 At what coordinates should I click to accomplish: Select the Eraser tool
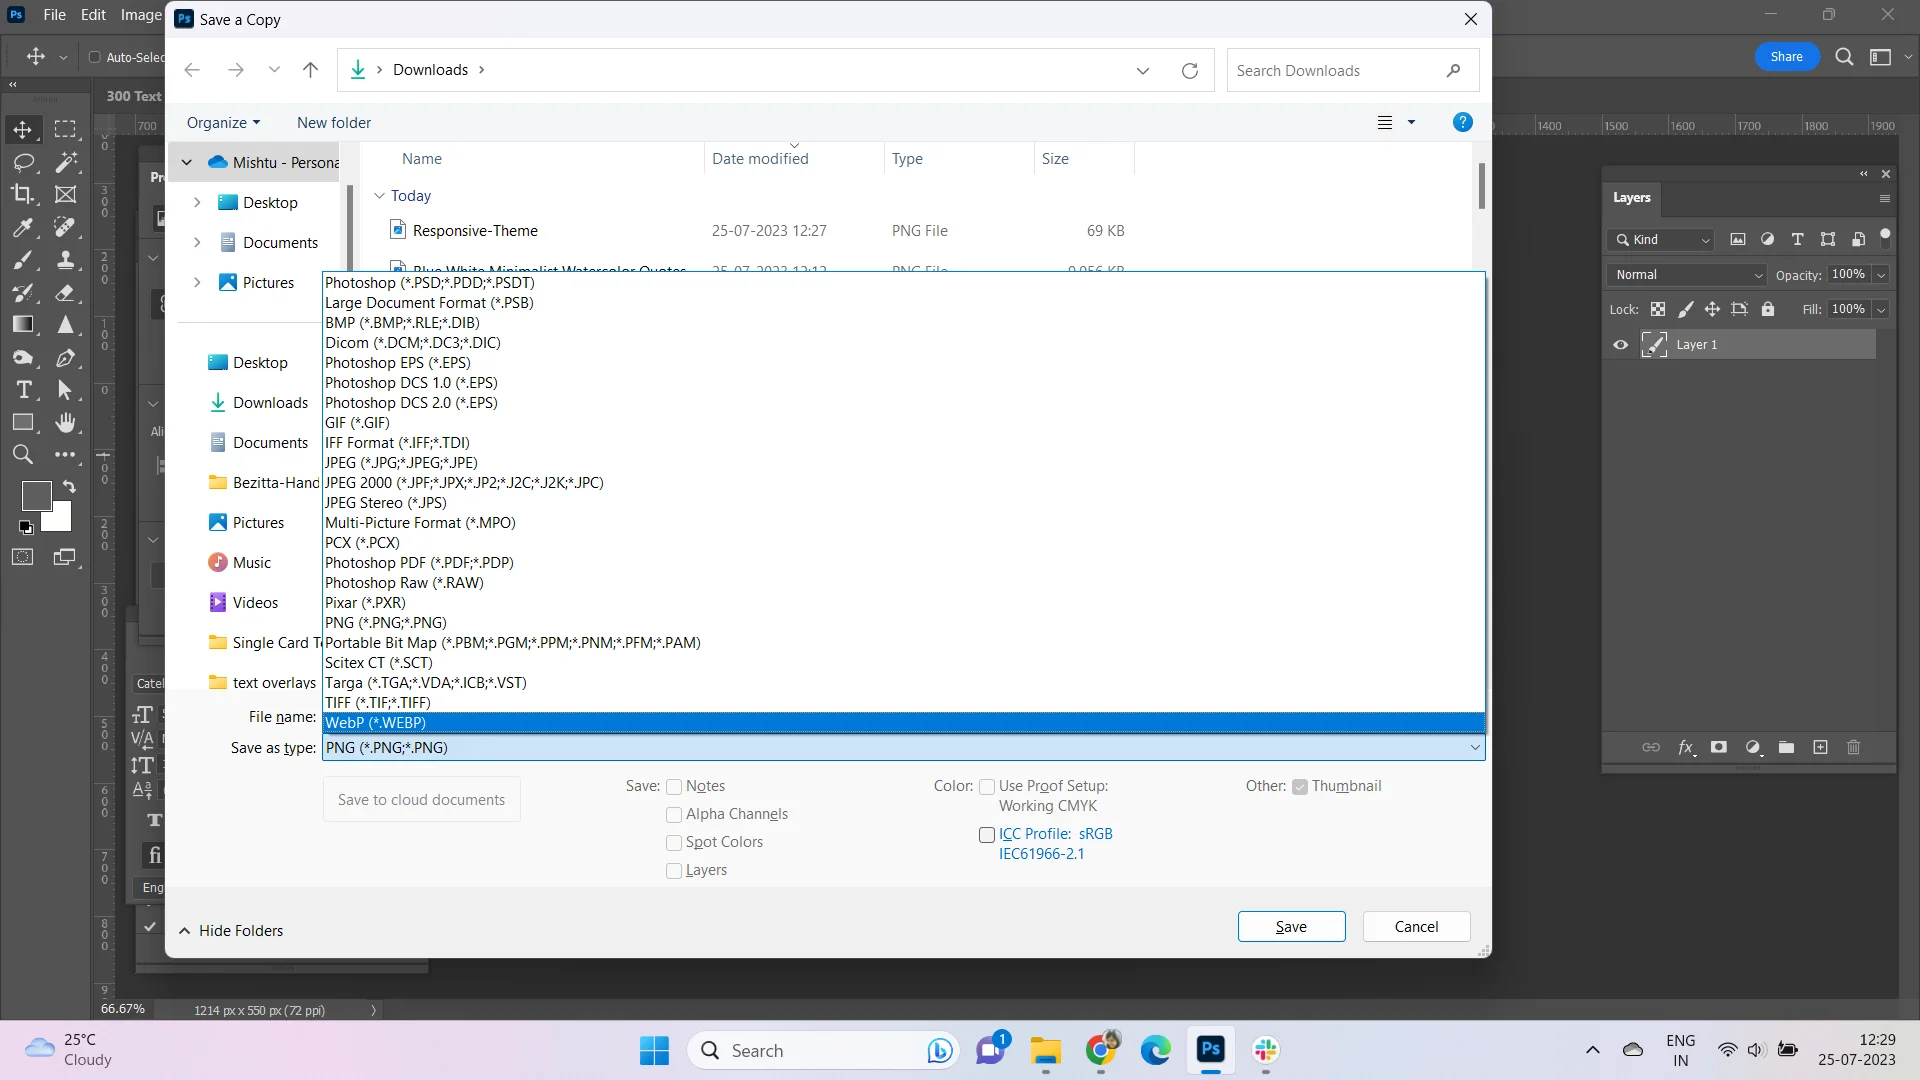(x=65, y=293)
